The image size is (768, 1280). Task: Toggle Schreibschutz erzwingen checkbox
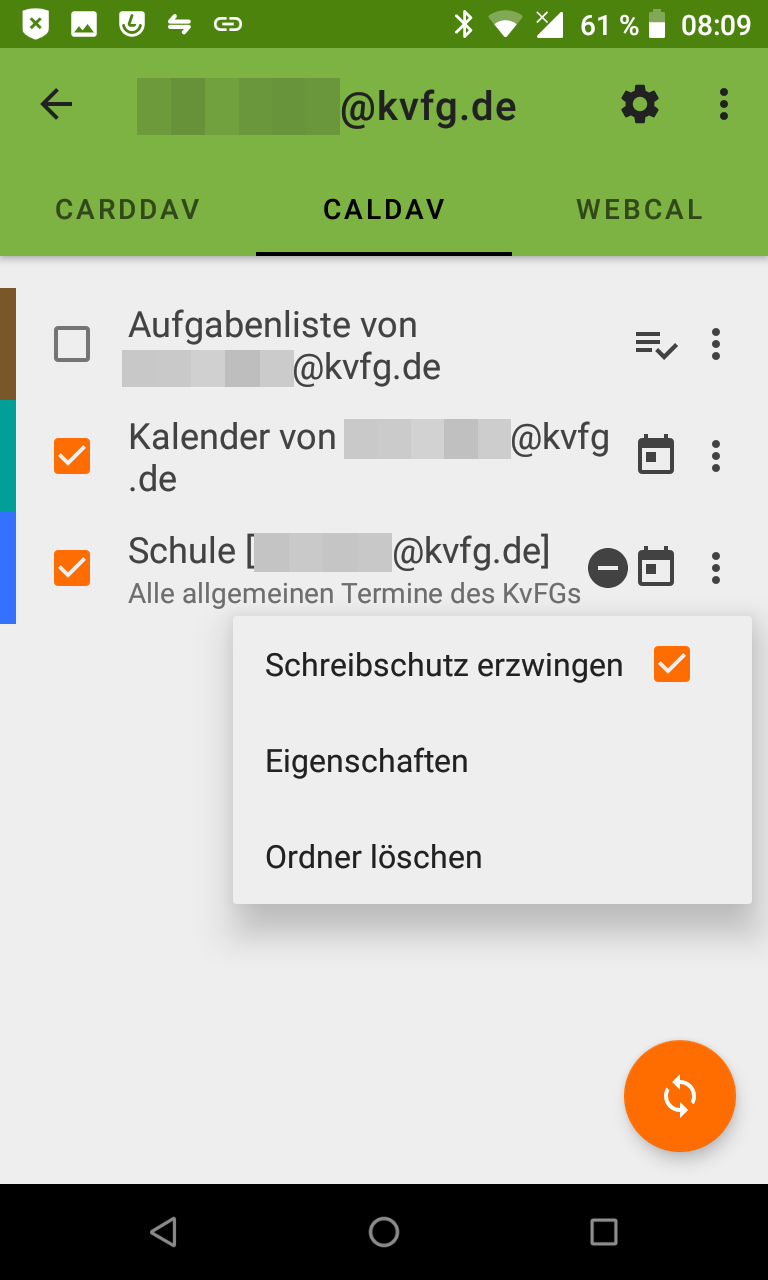click(672, 664)
